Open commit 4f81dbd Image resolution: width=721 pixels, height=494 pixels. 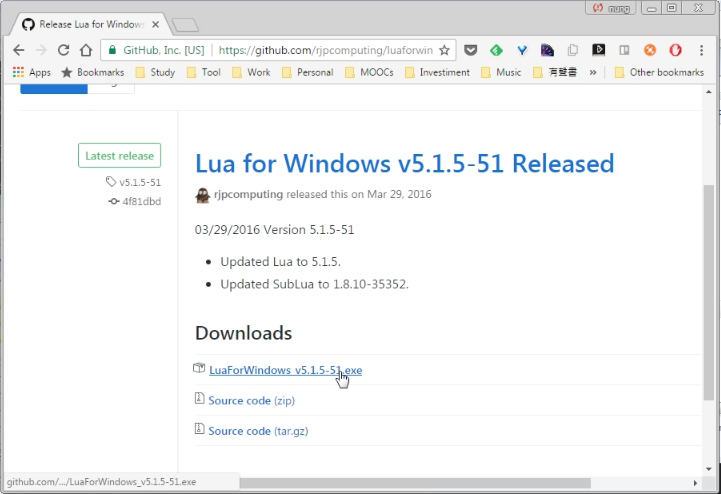[x=142, y=201]
